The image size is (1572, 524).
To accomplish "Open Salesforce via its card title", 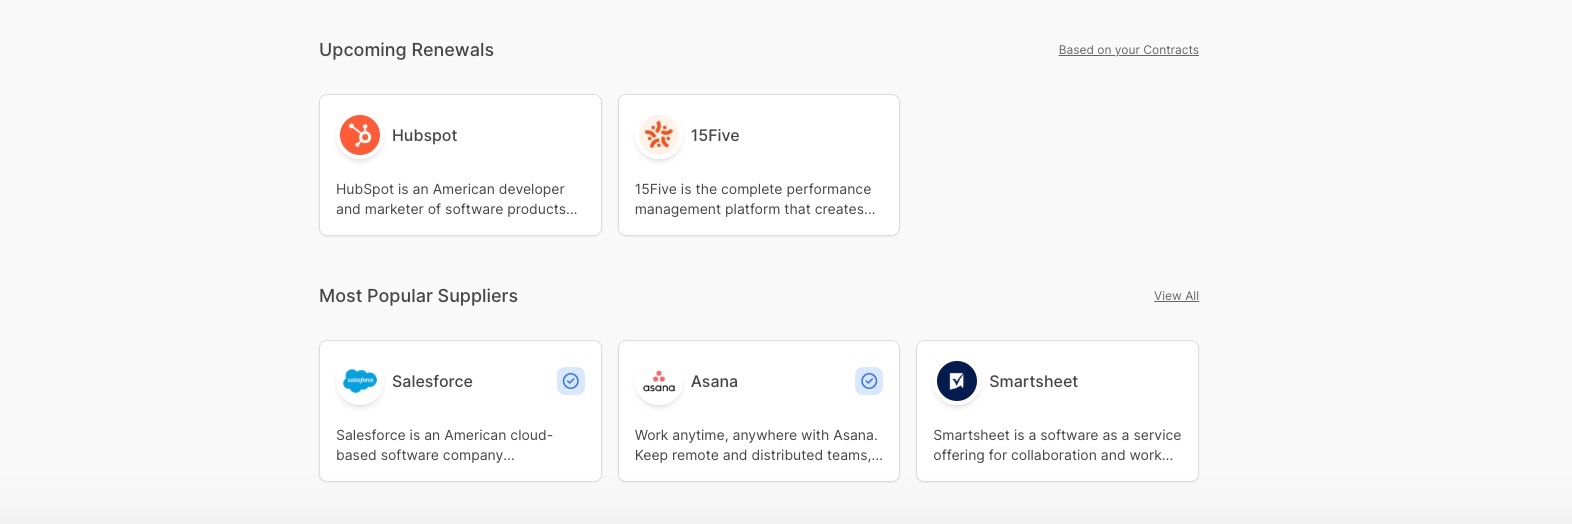I will 432,381.
